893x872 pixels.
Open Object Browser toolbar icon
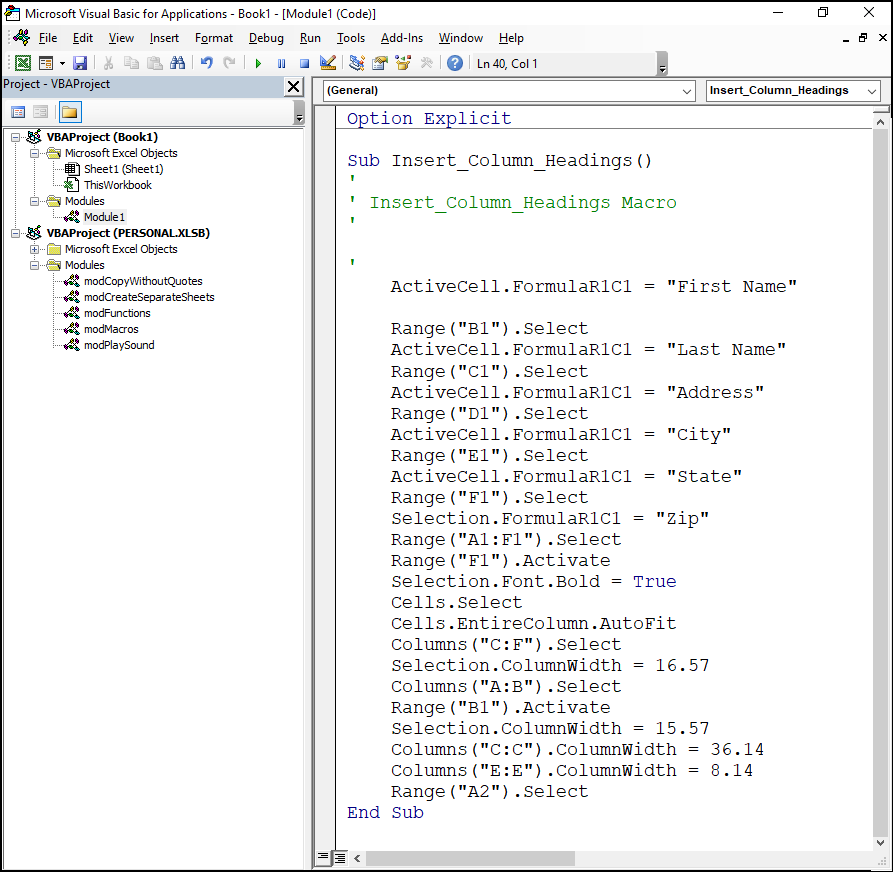(x=403, y=63)
